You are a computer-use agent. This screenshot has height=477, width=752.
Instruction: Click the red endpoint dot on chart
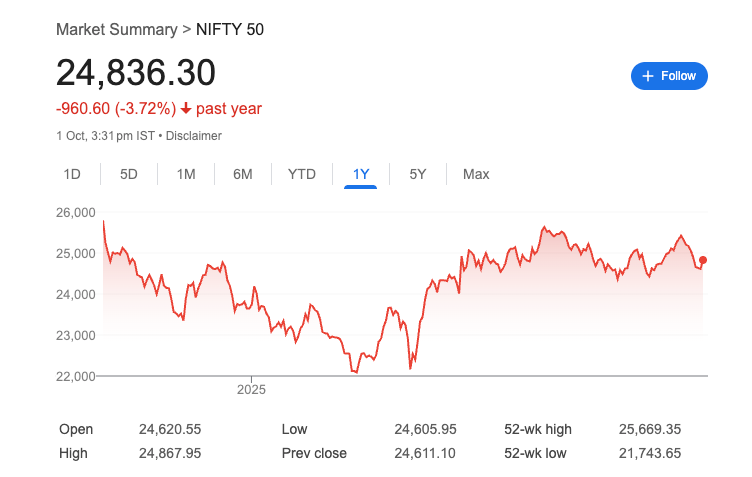[x=703, y=261]
